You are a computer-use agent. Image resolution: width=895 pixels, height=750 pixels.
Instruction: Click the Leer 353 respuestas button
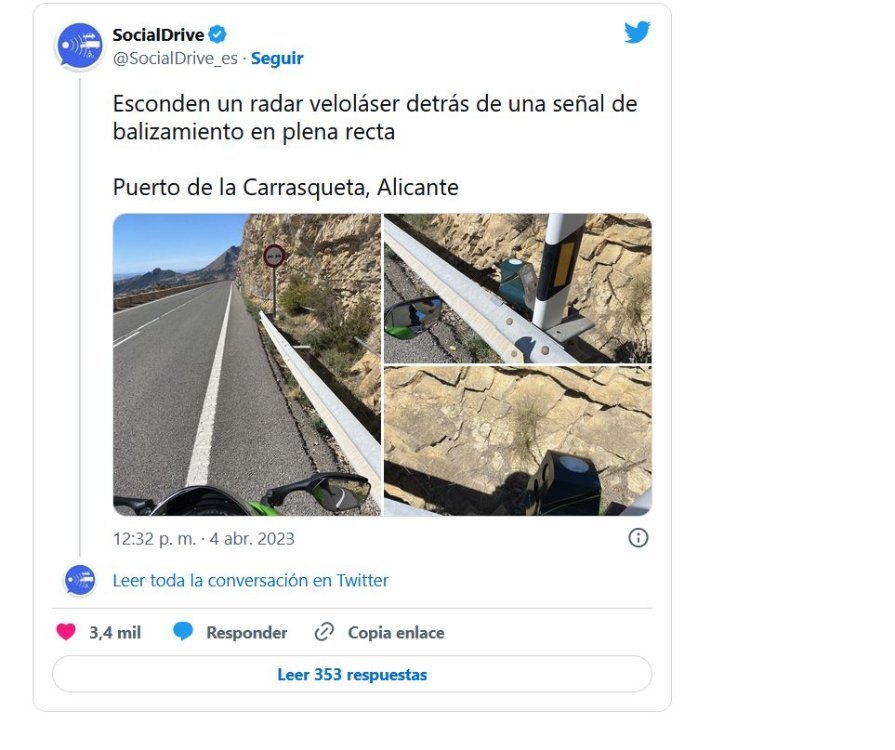coord(352,674)
